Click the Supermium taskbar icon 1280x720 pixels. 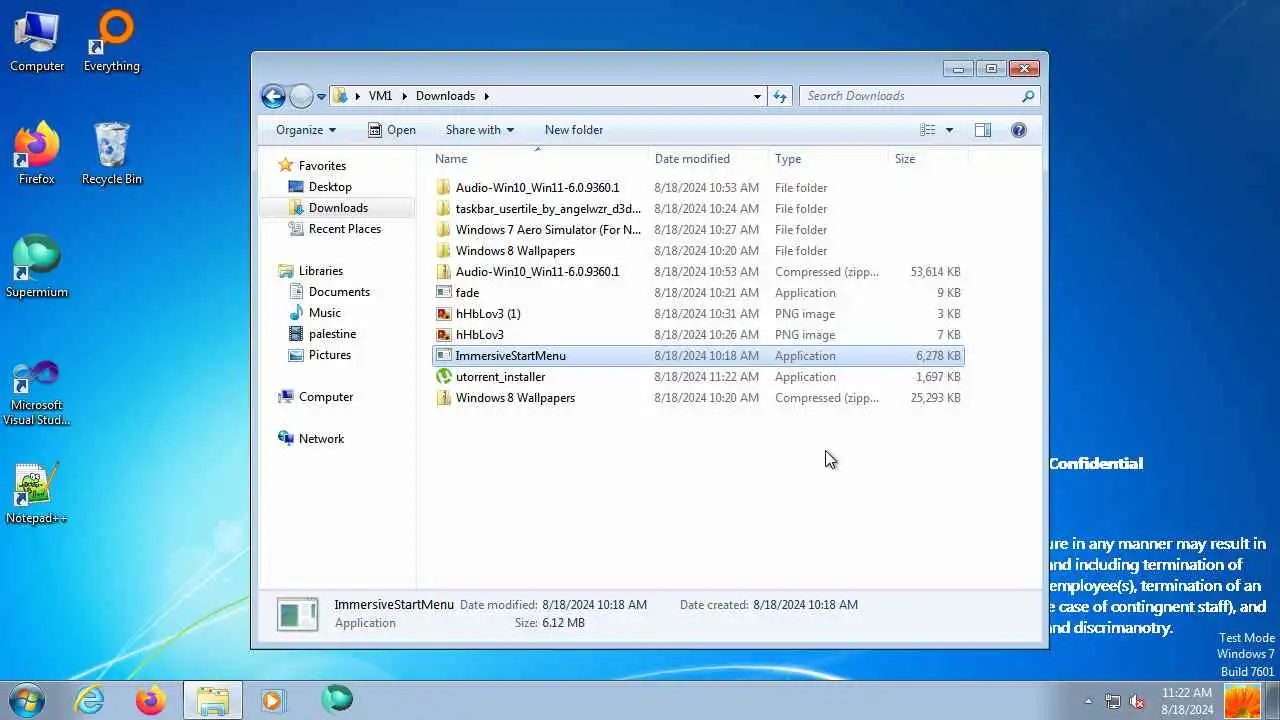337,700
